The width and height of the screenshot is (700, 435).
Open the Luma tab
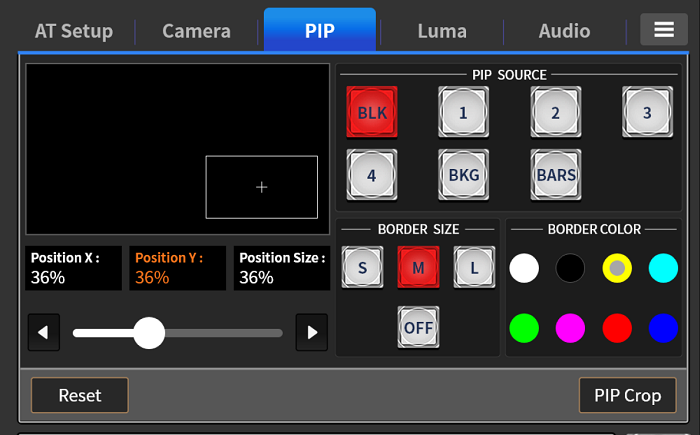pyautogui.click(x=442, y=31)
